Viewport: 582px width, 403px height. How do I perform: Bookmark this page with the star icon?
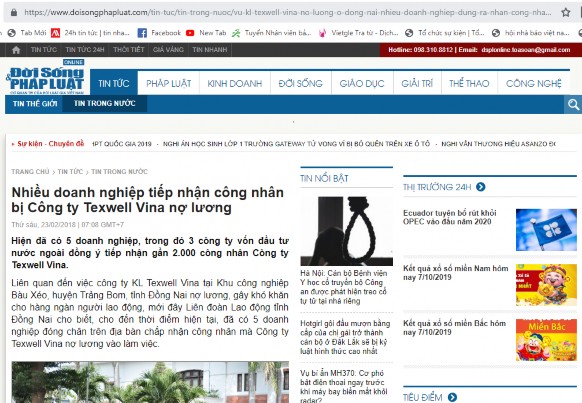tap(566, 13)
